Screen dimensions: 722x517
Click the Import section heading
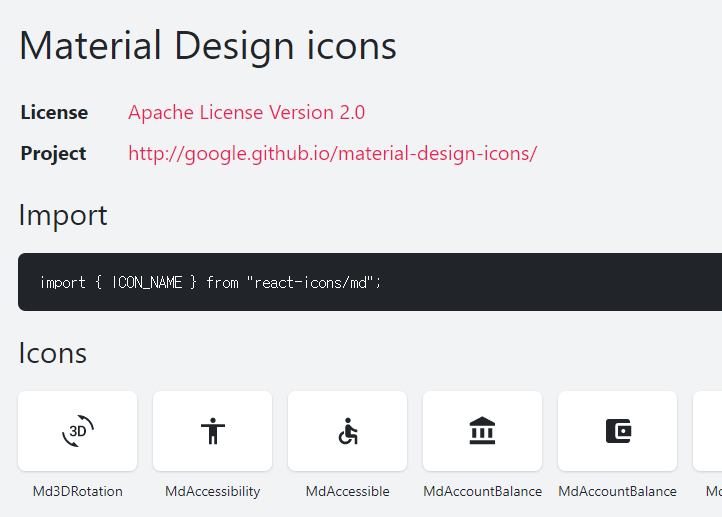pyautogui.click(x=63, y=215)
